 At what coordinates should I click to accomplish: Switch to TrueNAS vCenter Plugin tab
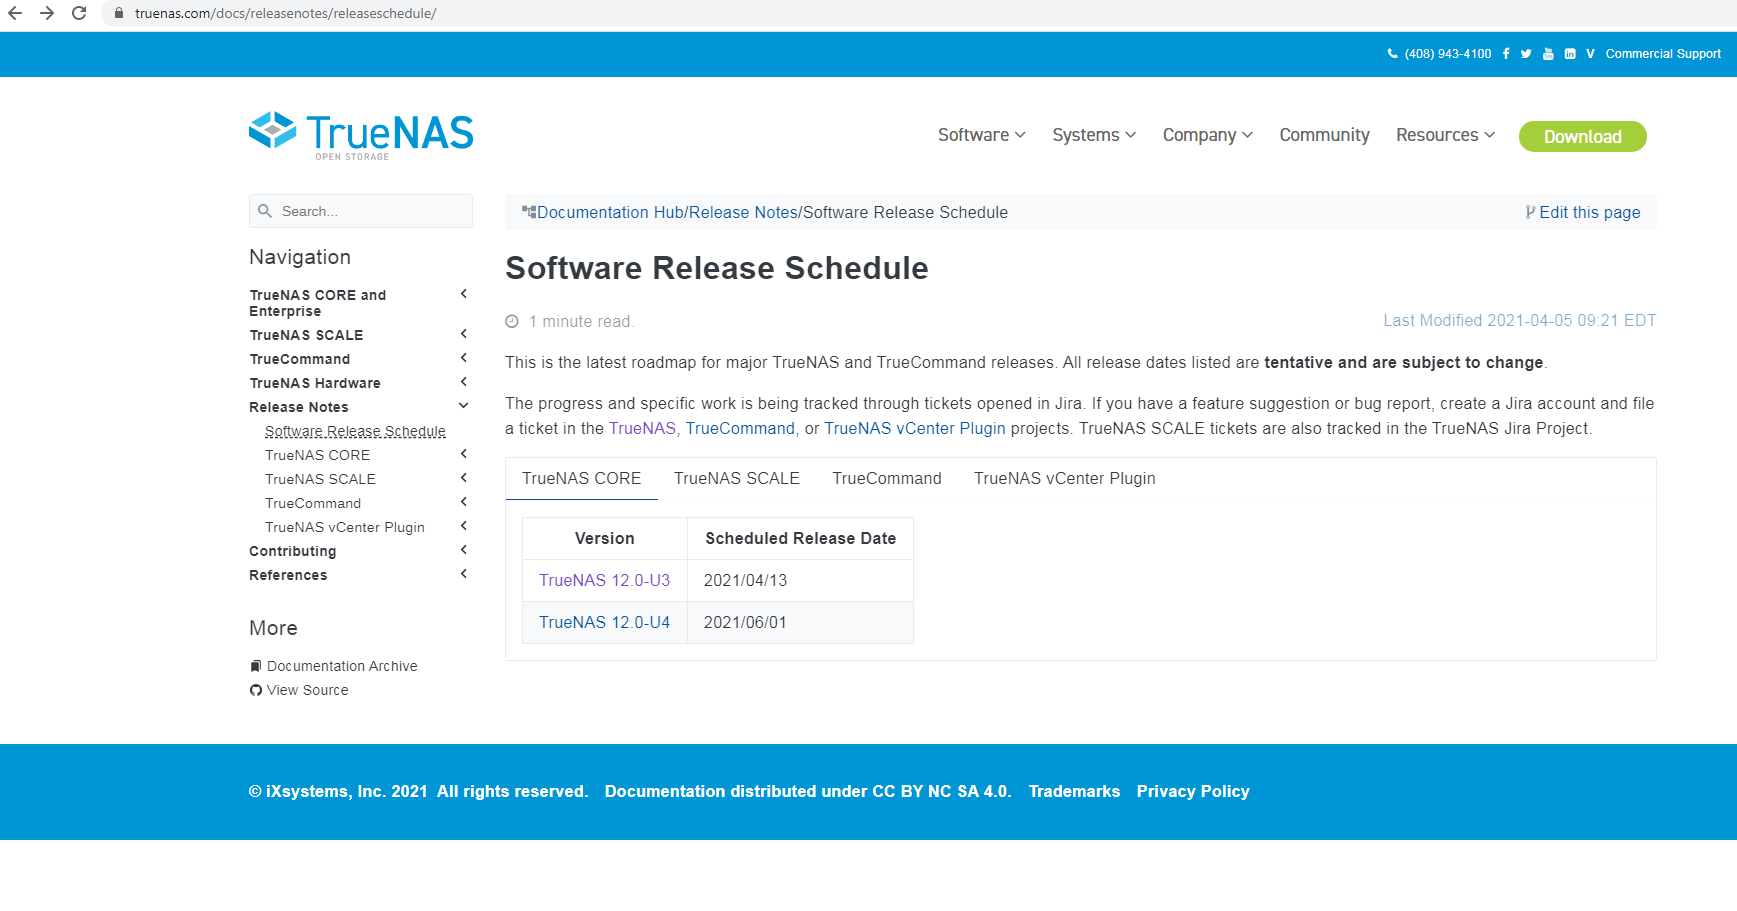(1065, 478)
